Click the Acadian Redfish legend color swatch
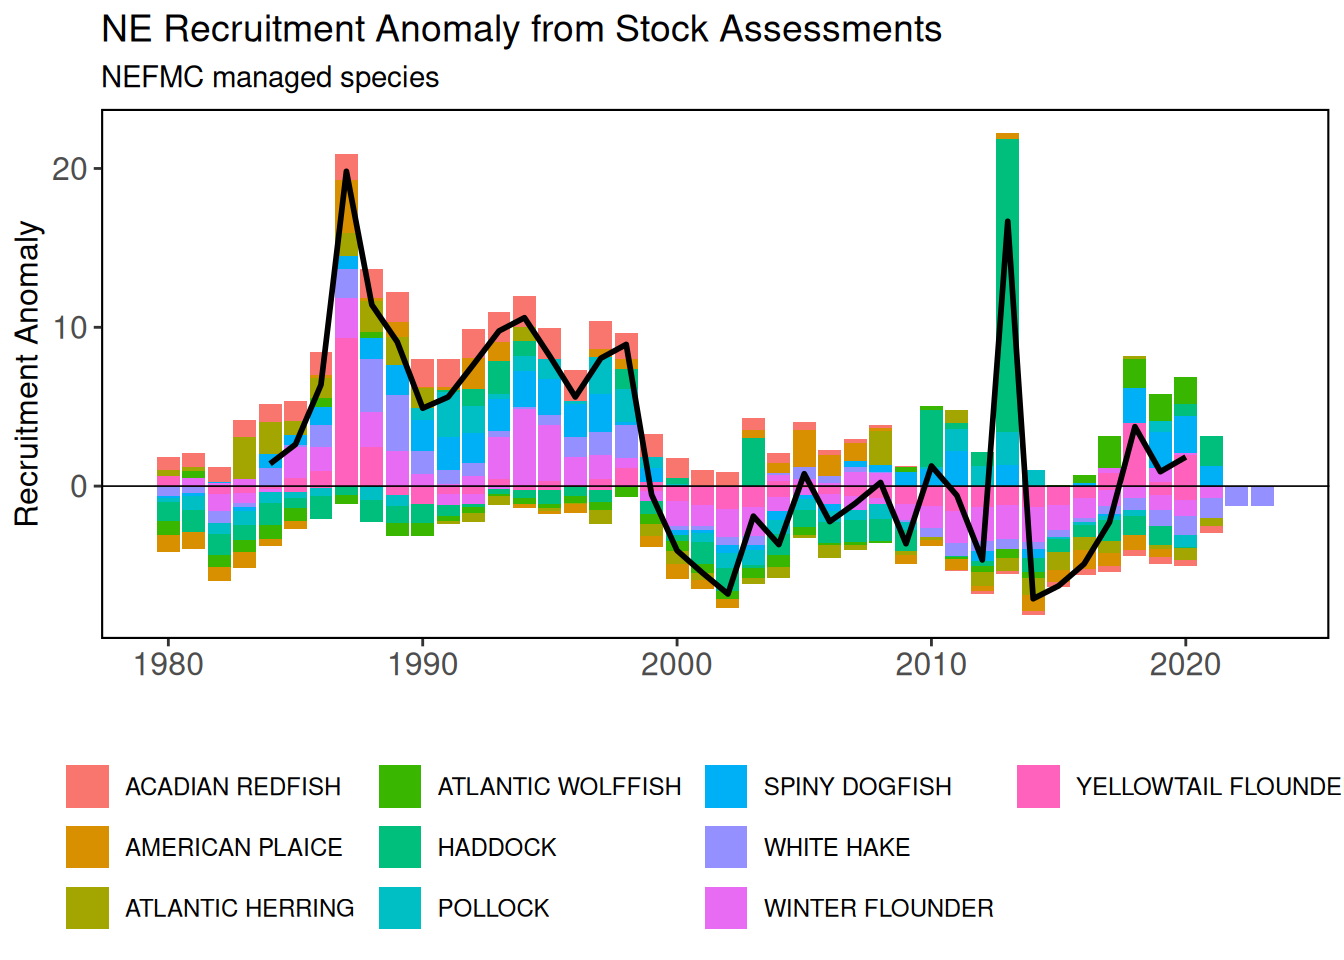1344x960 pixels. [87, 786]
